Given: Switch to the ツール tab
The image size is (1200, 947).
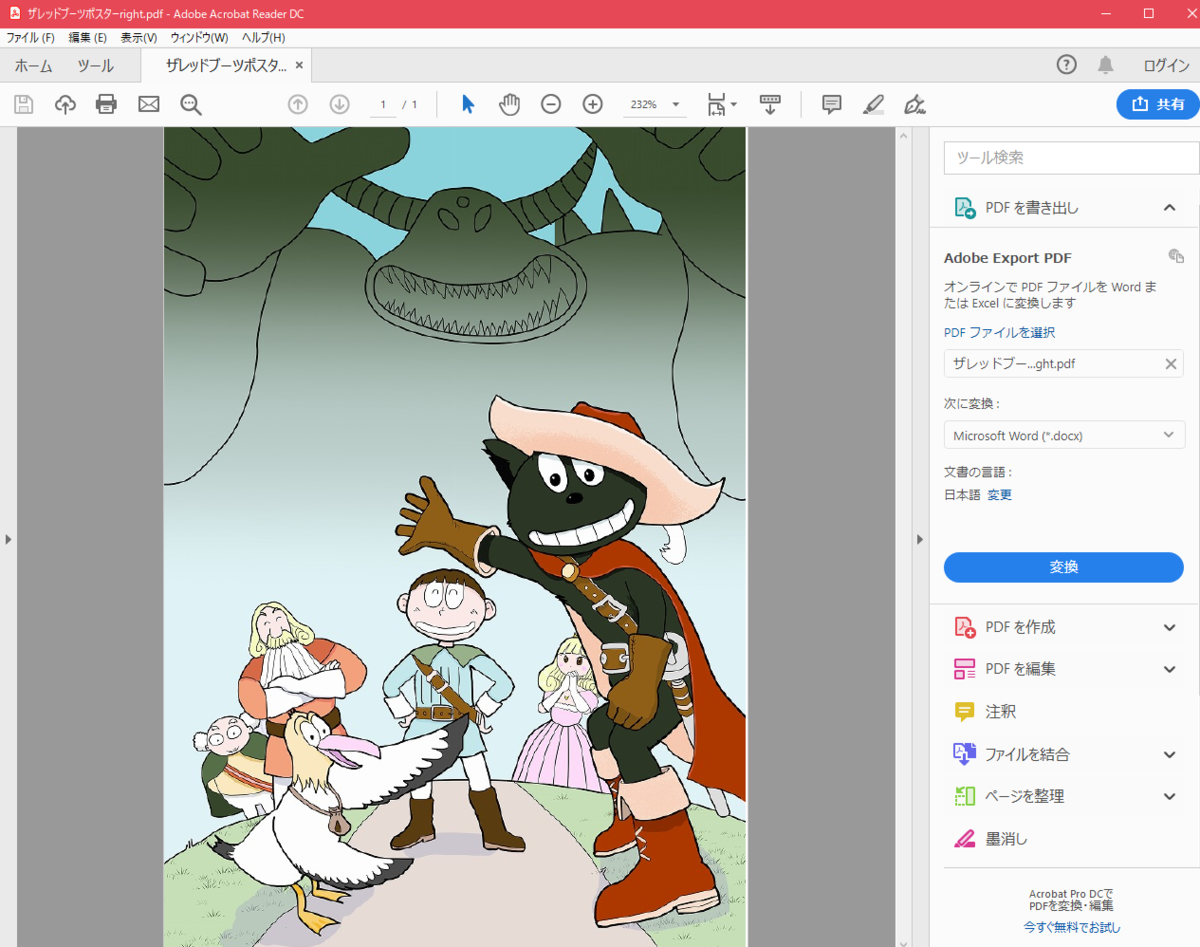Looking at the screenshot, I should [x=96, y=66].
